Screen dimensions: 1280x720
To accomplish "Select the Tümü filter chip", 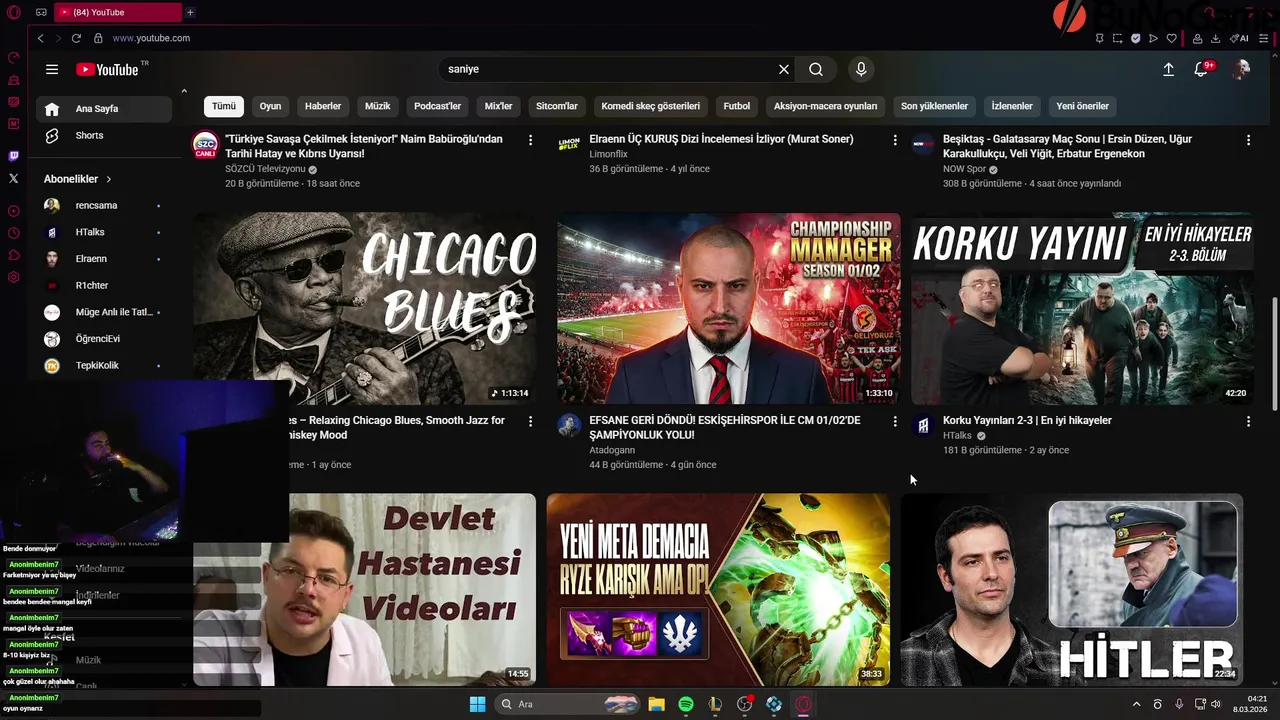I will (224, 106).
